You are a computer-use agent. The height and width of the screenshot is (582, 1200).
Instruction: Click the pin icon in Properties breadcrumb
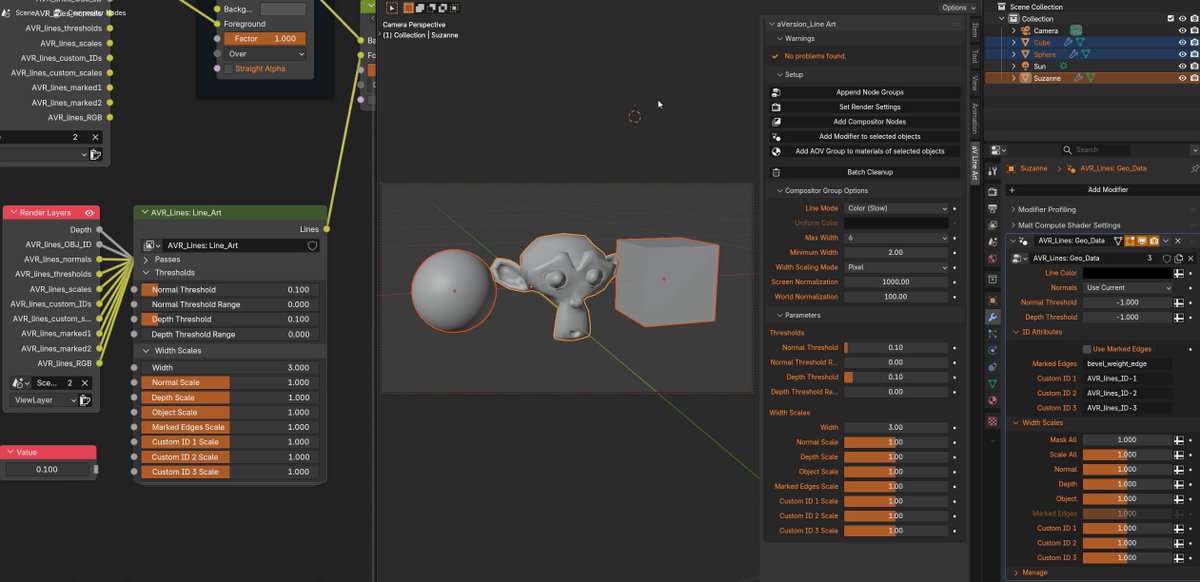(1194, 168)
